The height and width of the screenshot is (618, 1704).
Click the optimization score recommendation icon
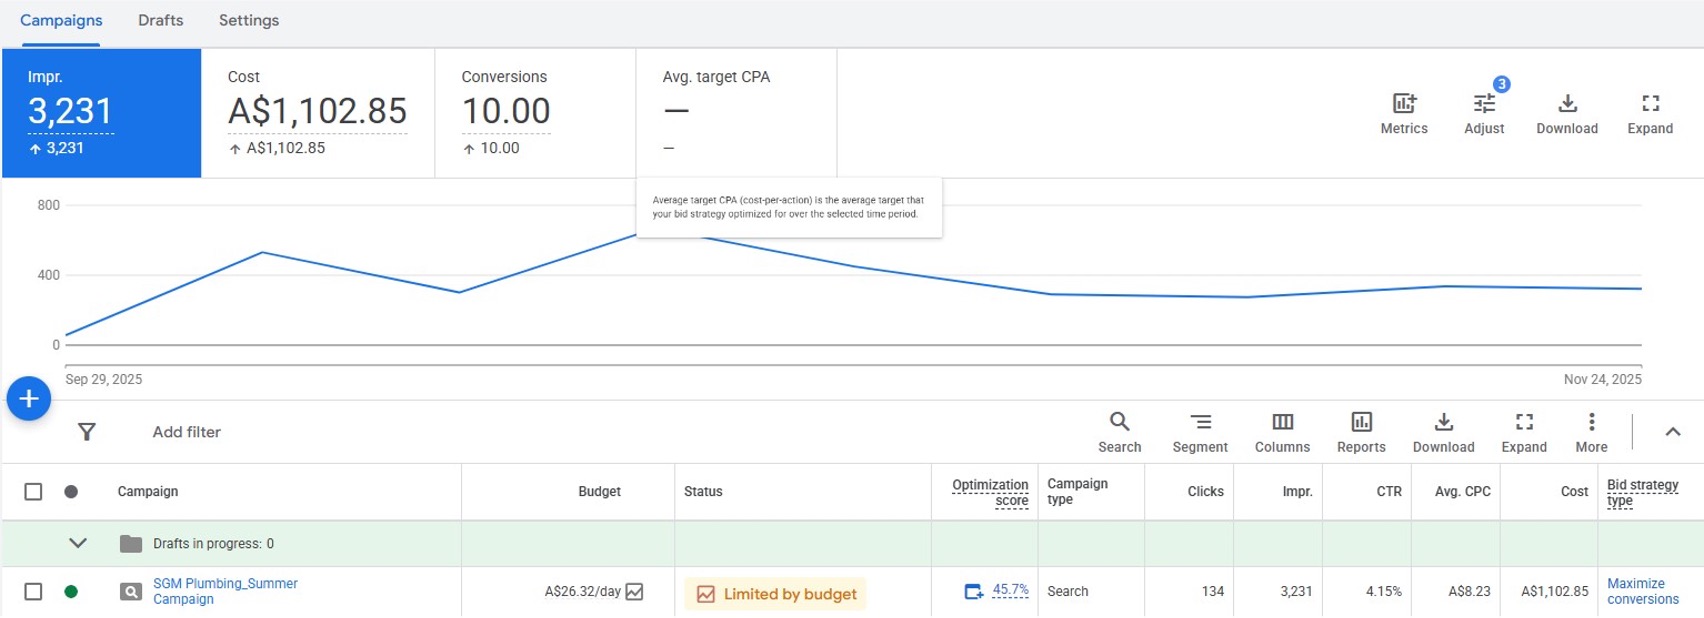[x=974, y=592]
